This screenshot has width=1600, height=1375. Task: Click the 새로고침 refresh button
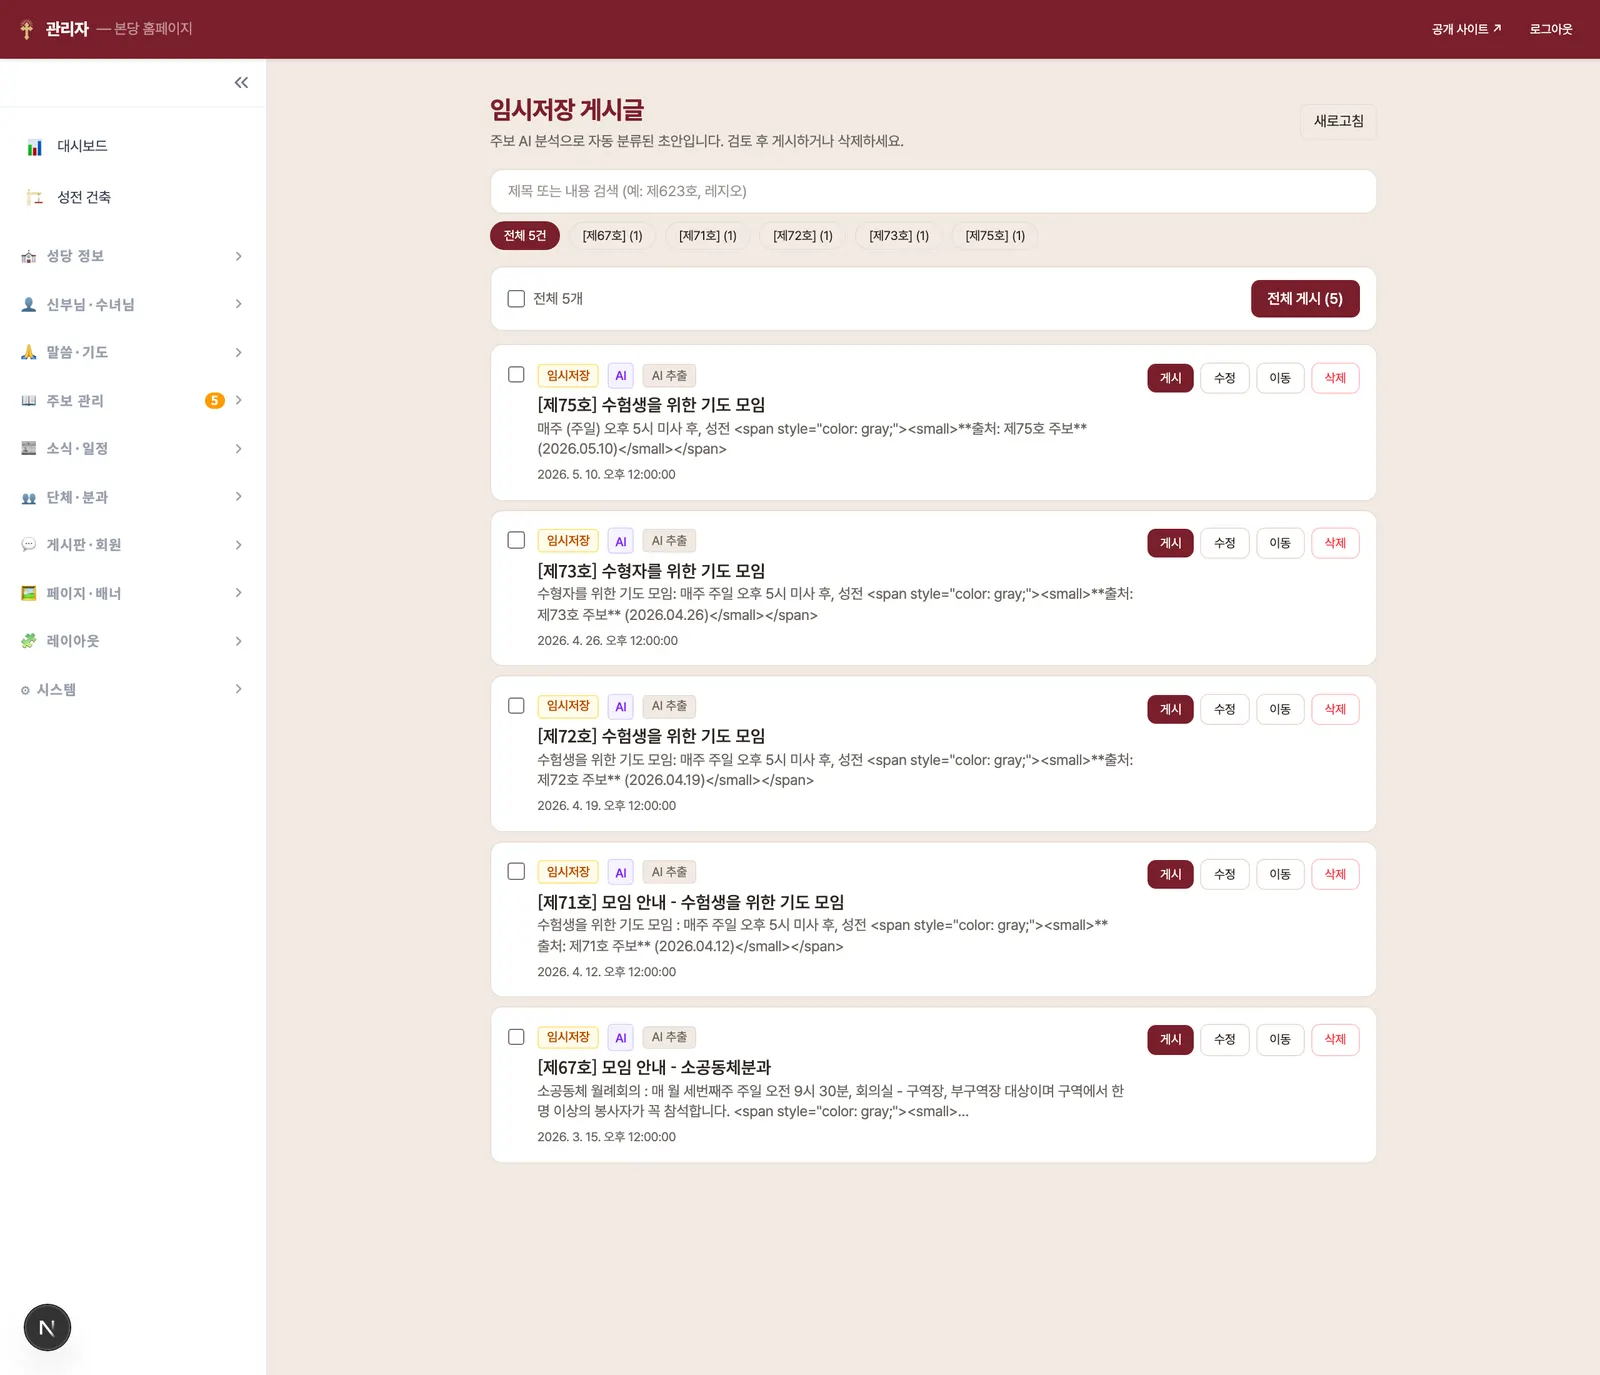pos(1338,121)
